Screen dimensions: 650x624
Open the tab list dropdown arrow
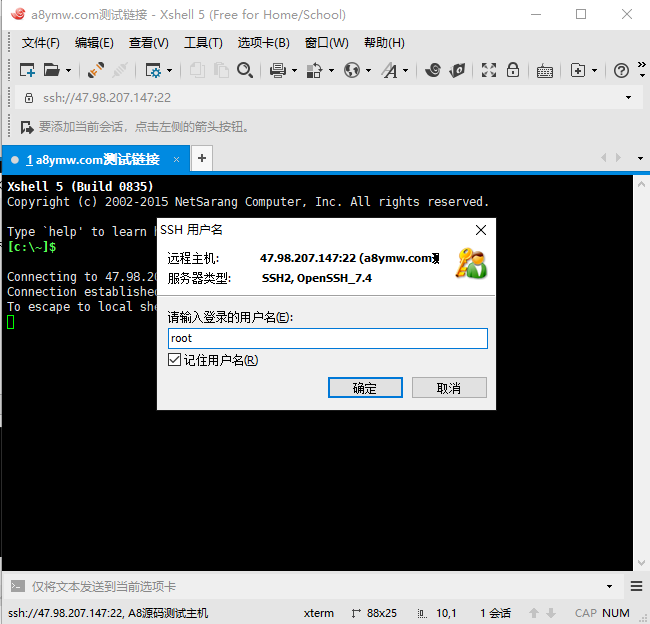(x=640, y=158)
